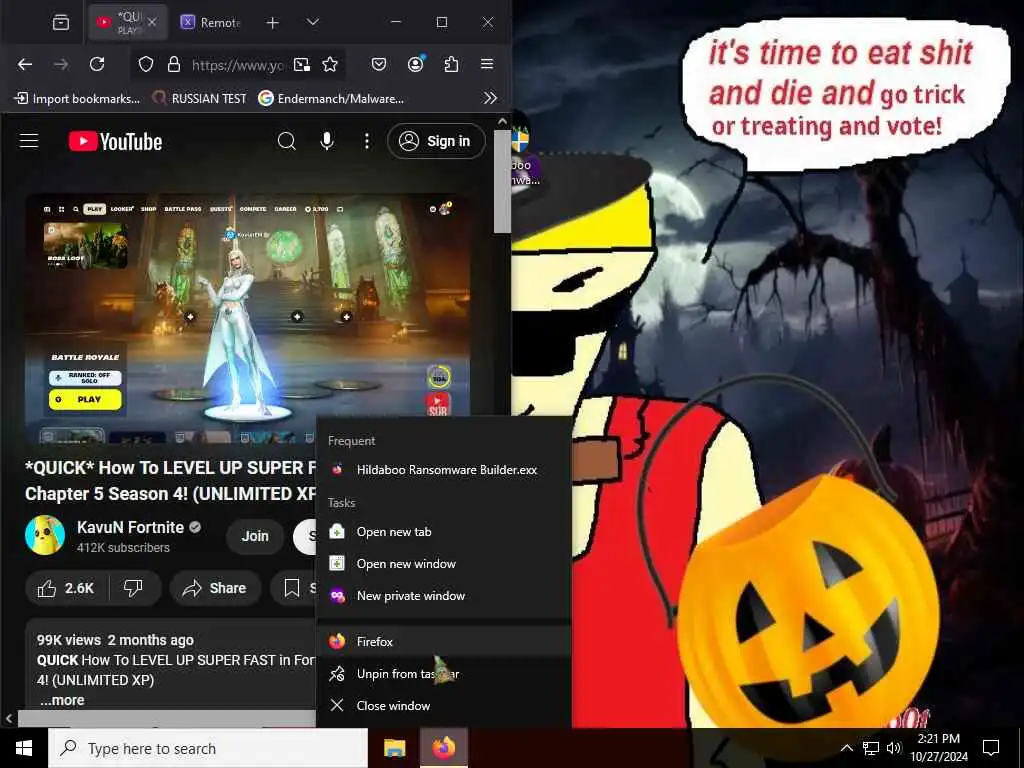This screenshot has width=1024, height=768.
Task: Show more bookmarks chevrons
Action: [490, 98]
